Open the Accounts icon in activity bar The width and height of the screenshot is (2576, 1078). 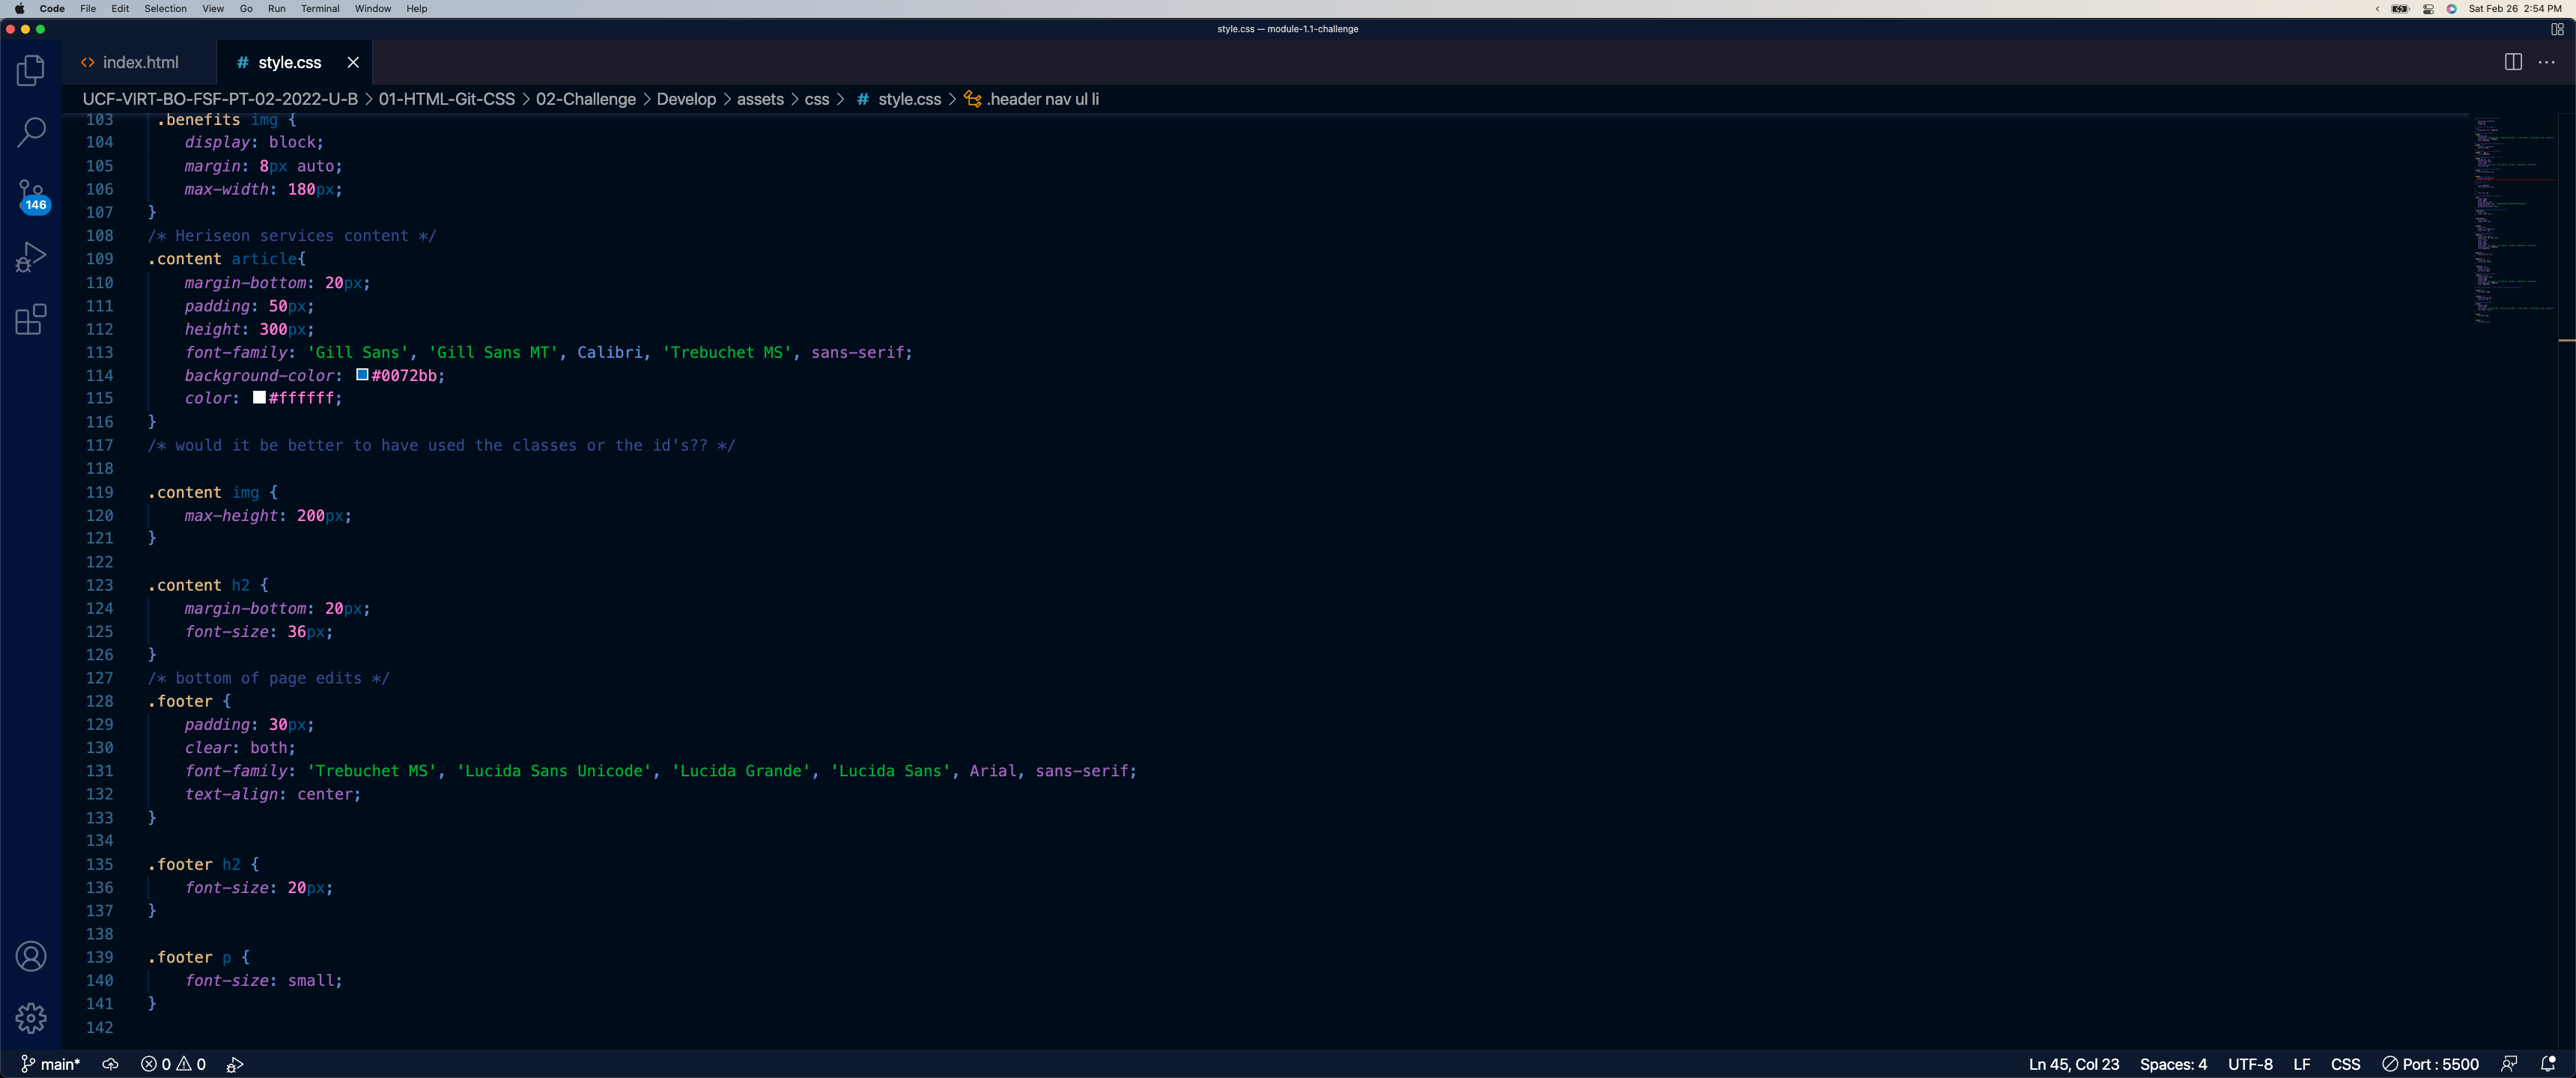point(31,956)
